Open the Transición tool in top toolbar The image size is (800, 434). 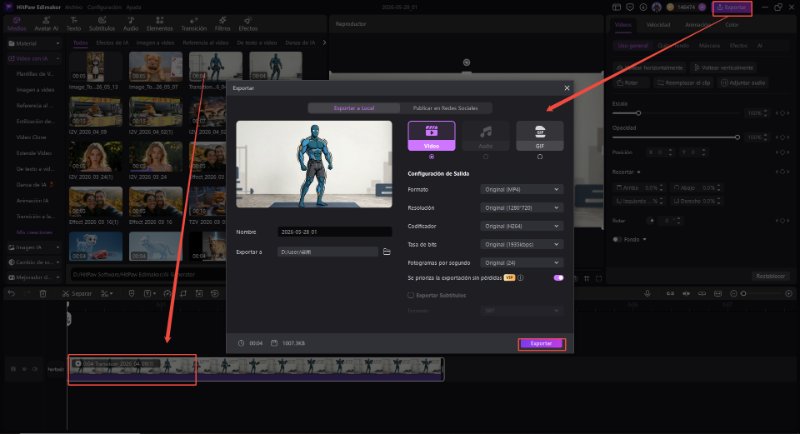[x=194, y=24]
